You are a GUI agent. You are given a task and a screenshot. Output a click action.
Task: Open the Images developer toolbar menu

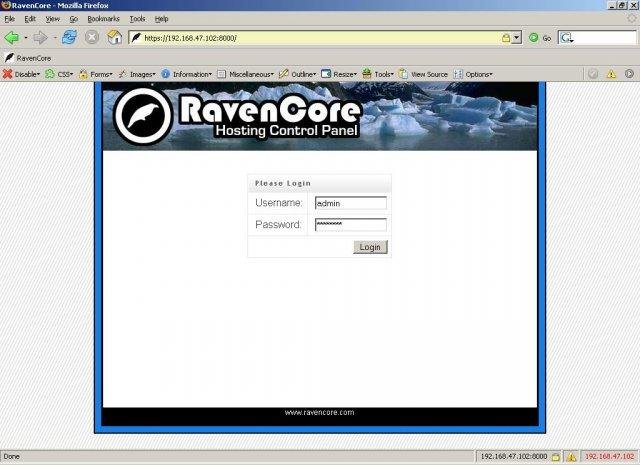(137, 74)
